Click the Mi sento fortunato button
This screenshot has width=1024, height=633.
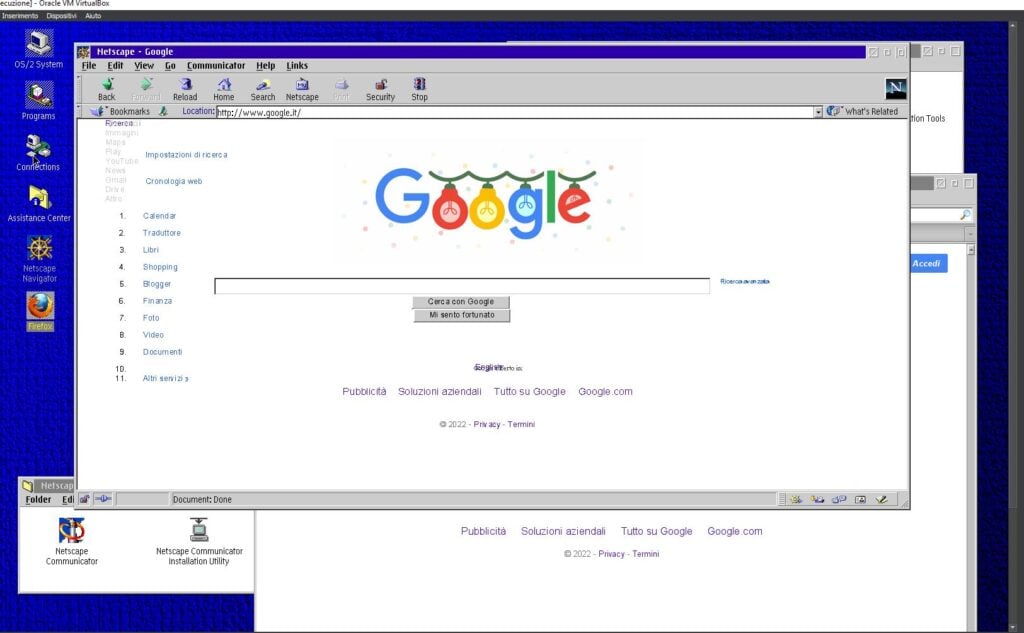tap(462, 315)
